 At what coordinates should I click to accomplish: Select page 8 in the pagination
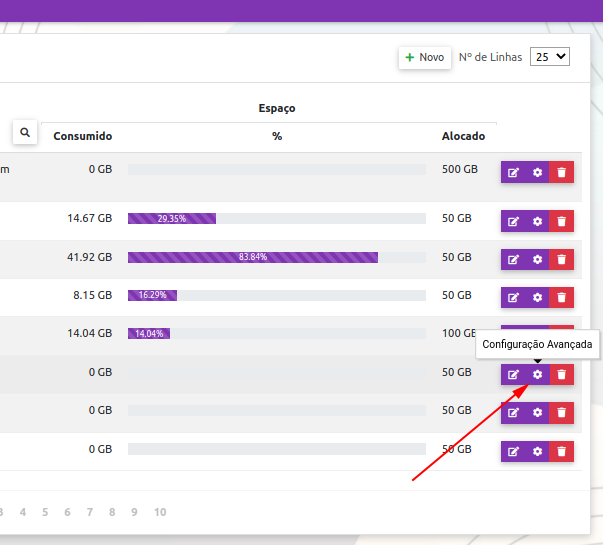(x=111, y=512)
